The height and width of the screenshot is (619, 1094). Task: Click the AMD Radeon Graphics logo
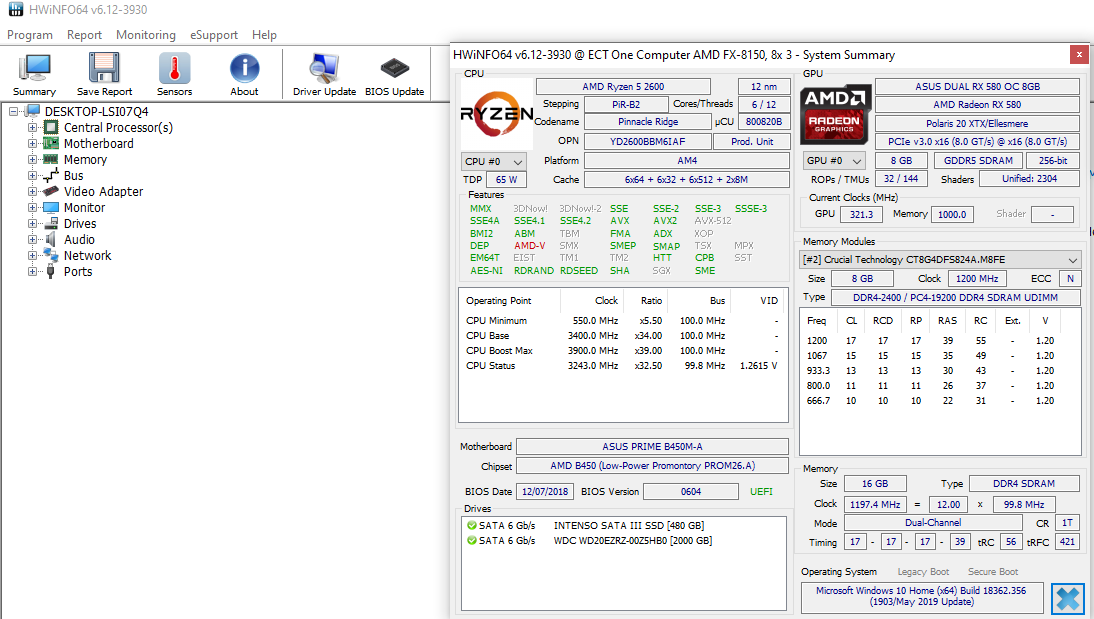(x=834, y=114)
